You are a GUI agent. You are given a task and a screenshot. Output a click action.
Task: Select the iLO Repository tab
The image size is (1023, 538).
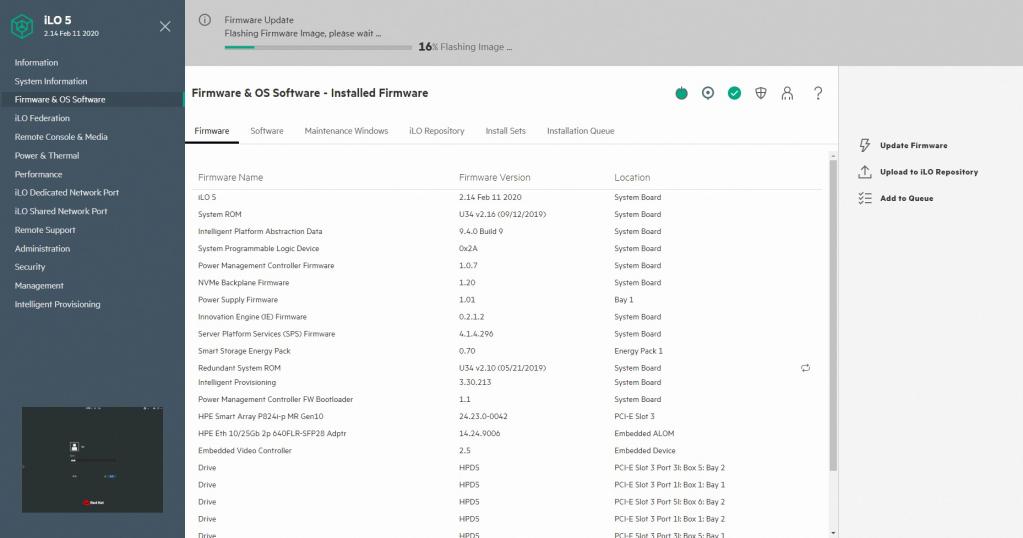click(436, 131)
